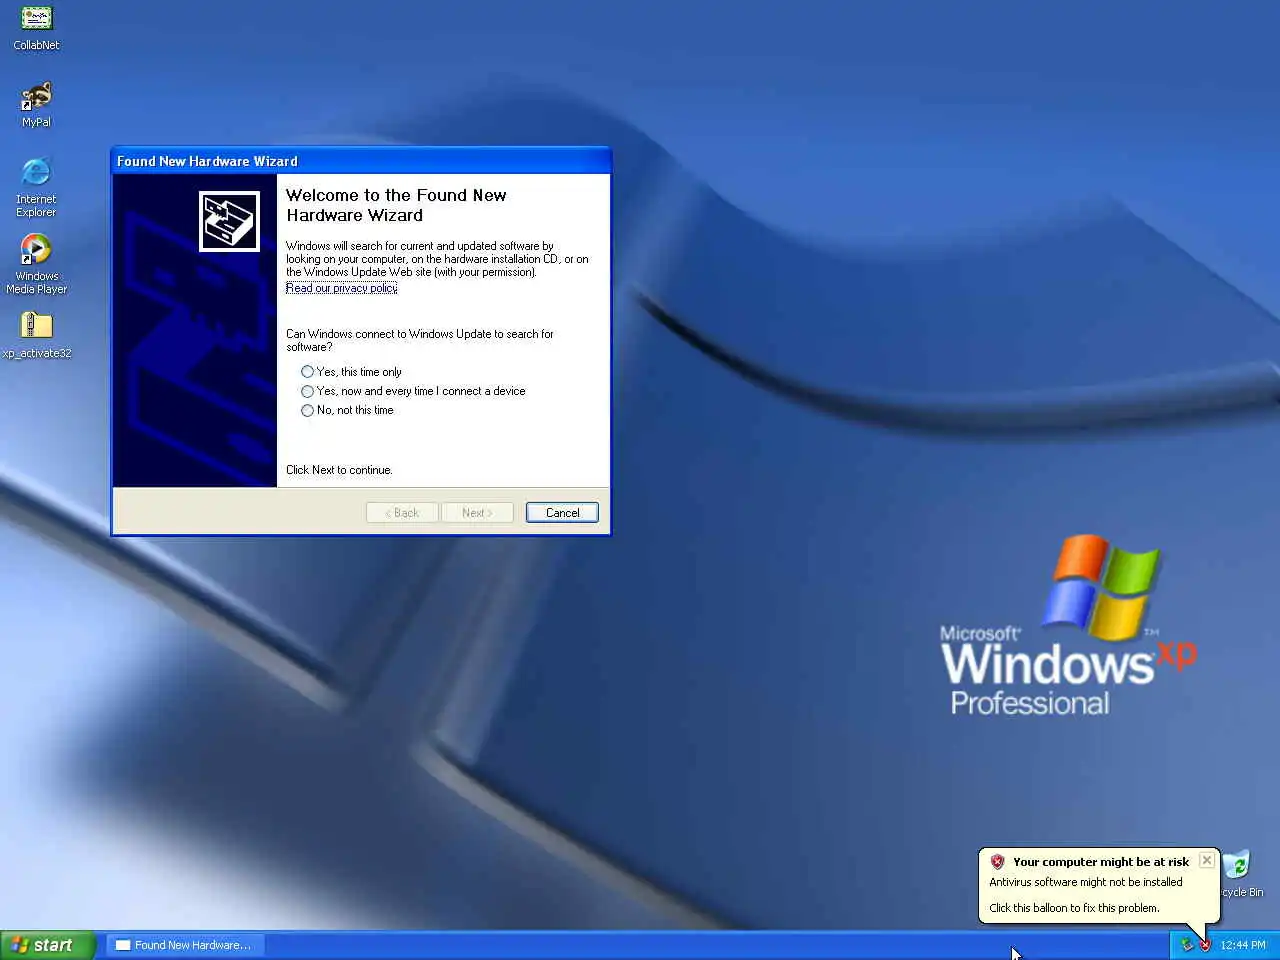
Task: Select the Windows Media Player shortcut
Action: [36, 264]
